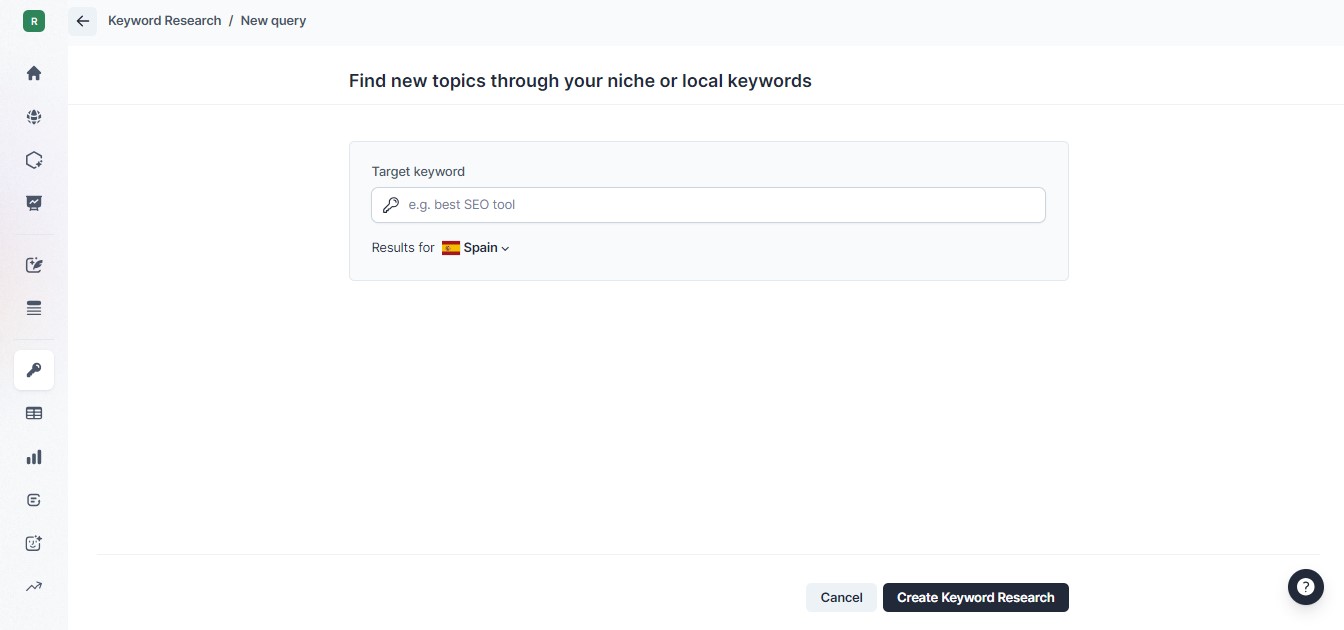This screenshot has width=1344, height=630.
Task: Click the bar chart sidebar icon
Action: (34, 457)
